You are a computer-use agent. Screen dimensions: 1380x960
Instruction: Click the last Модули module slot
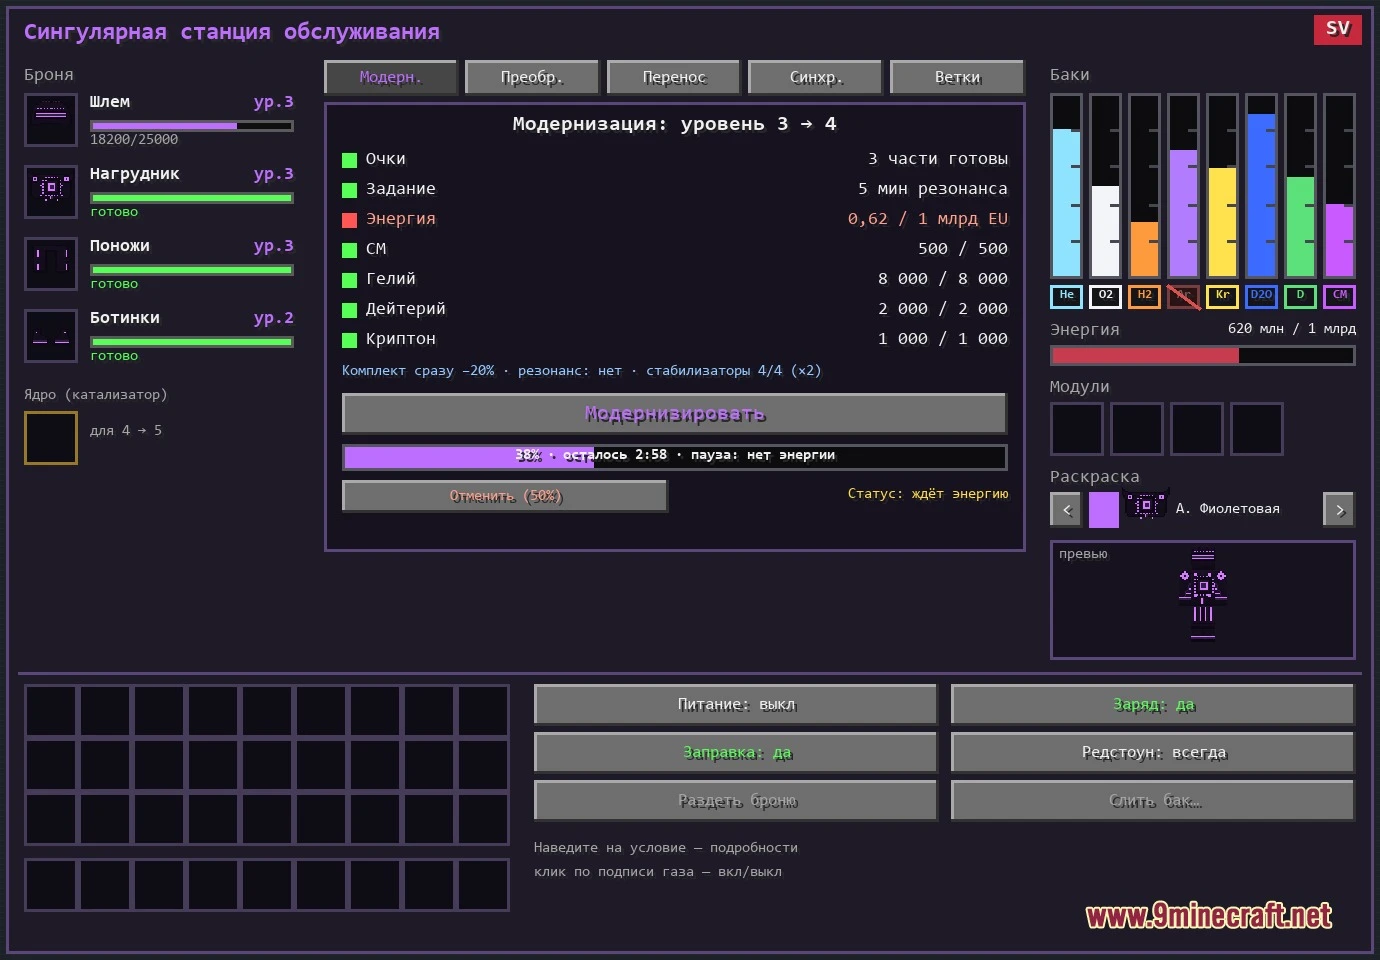1257,429
